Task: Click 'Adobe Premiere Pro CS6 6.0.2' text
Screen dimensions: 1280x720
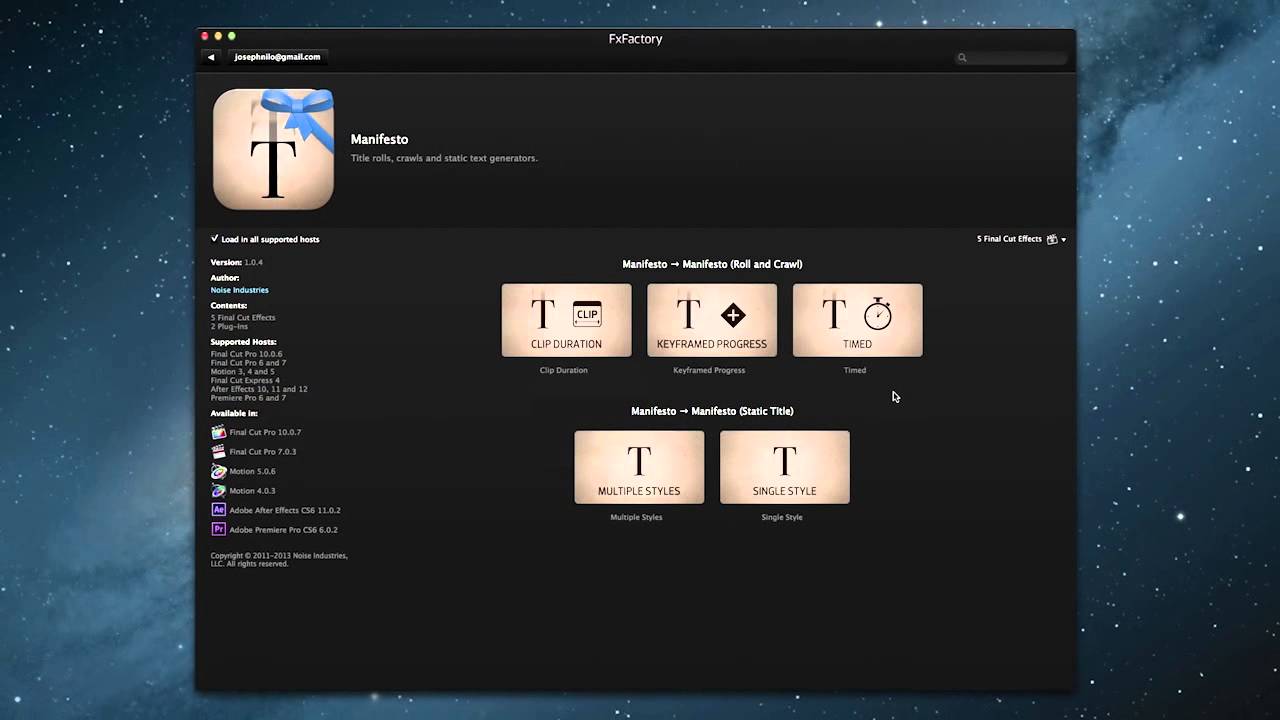Action: coord(283,530)
